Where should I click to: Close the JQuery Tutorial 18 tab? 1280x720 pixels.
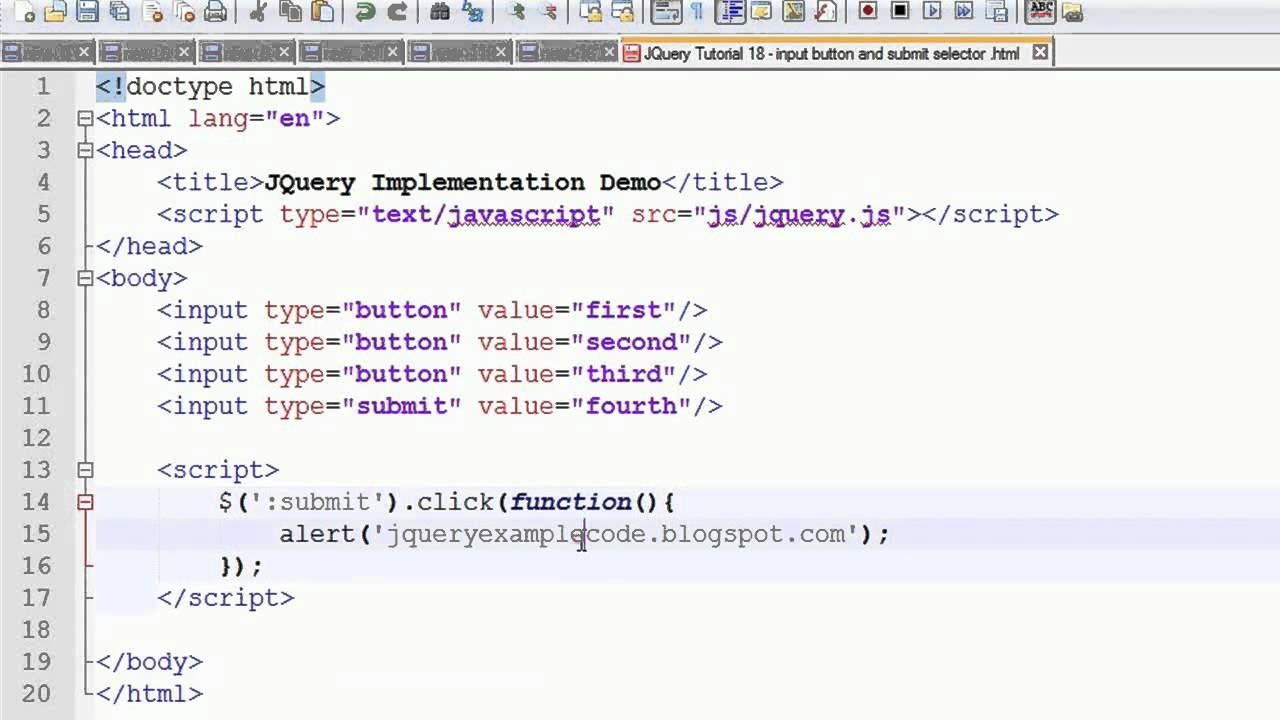click(1040, 53)
